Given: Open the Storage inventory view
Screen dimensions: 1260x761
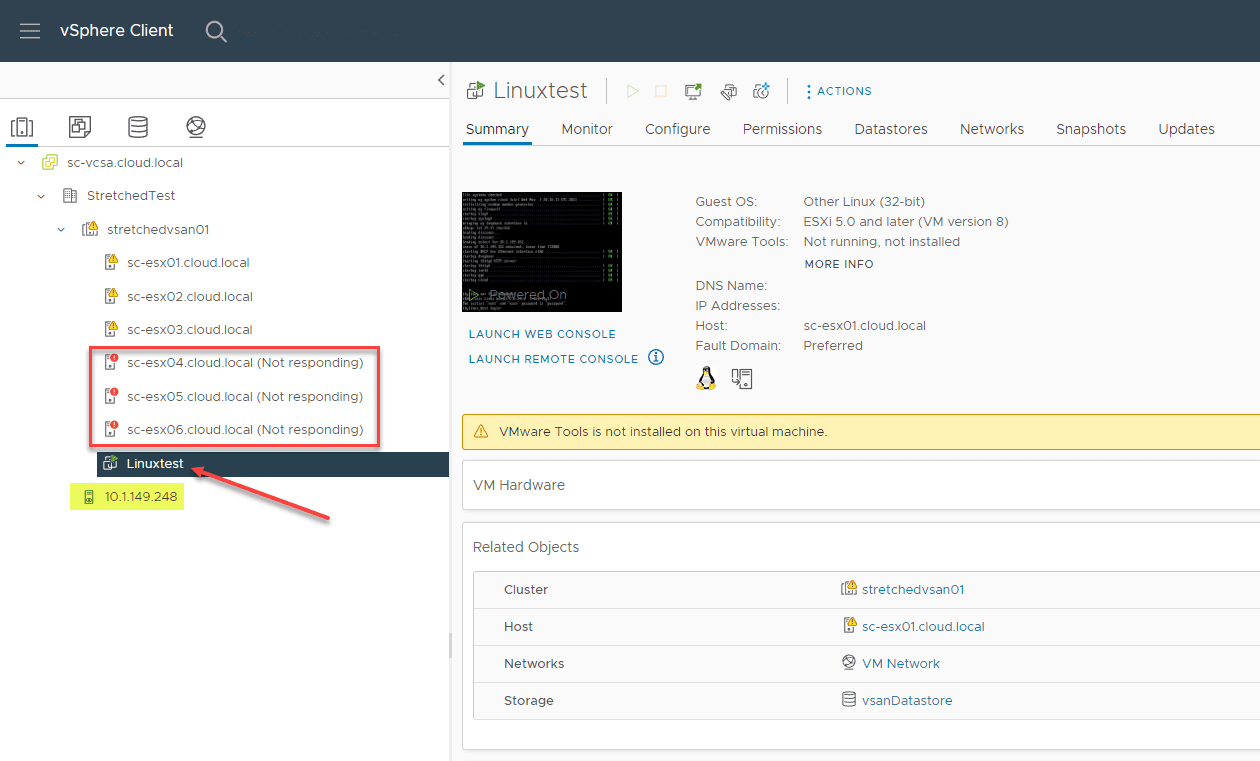Looking at the screenshot, I should click(x=138, y=127).
